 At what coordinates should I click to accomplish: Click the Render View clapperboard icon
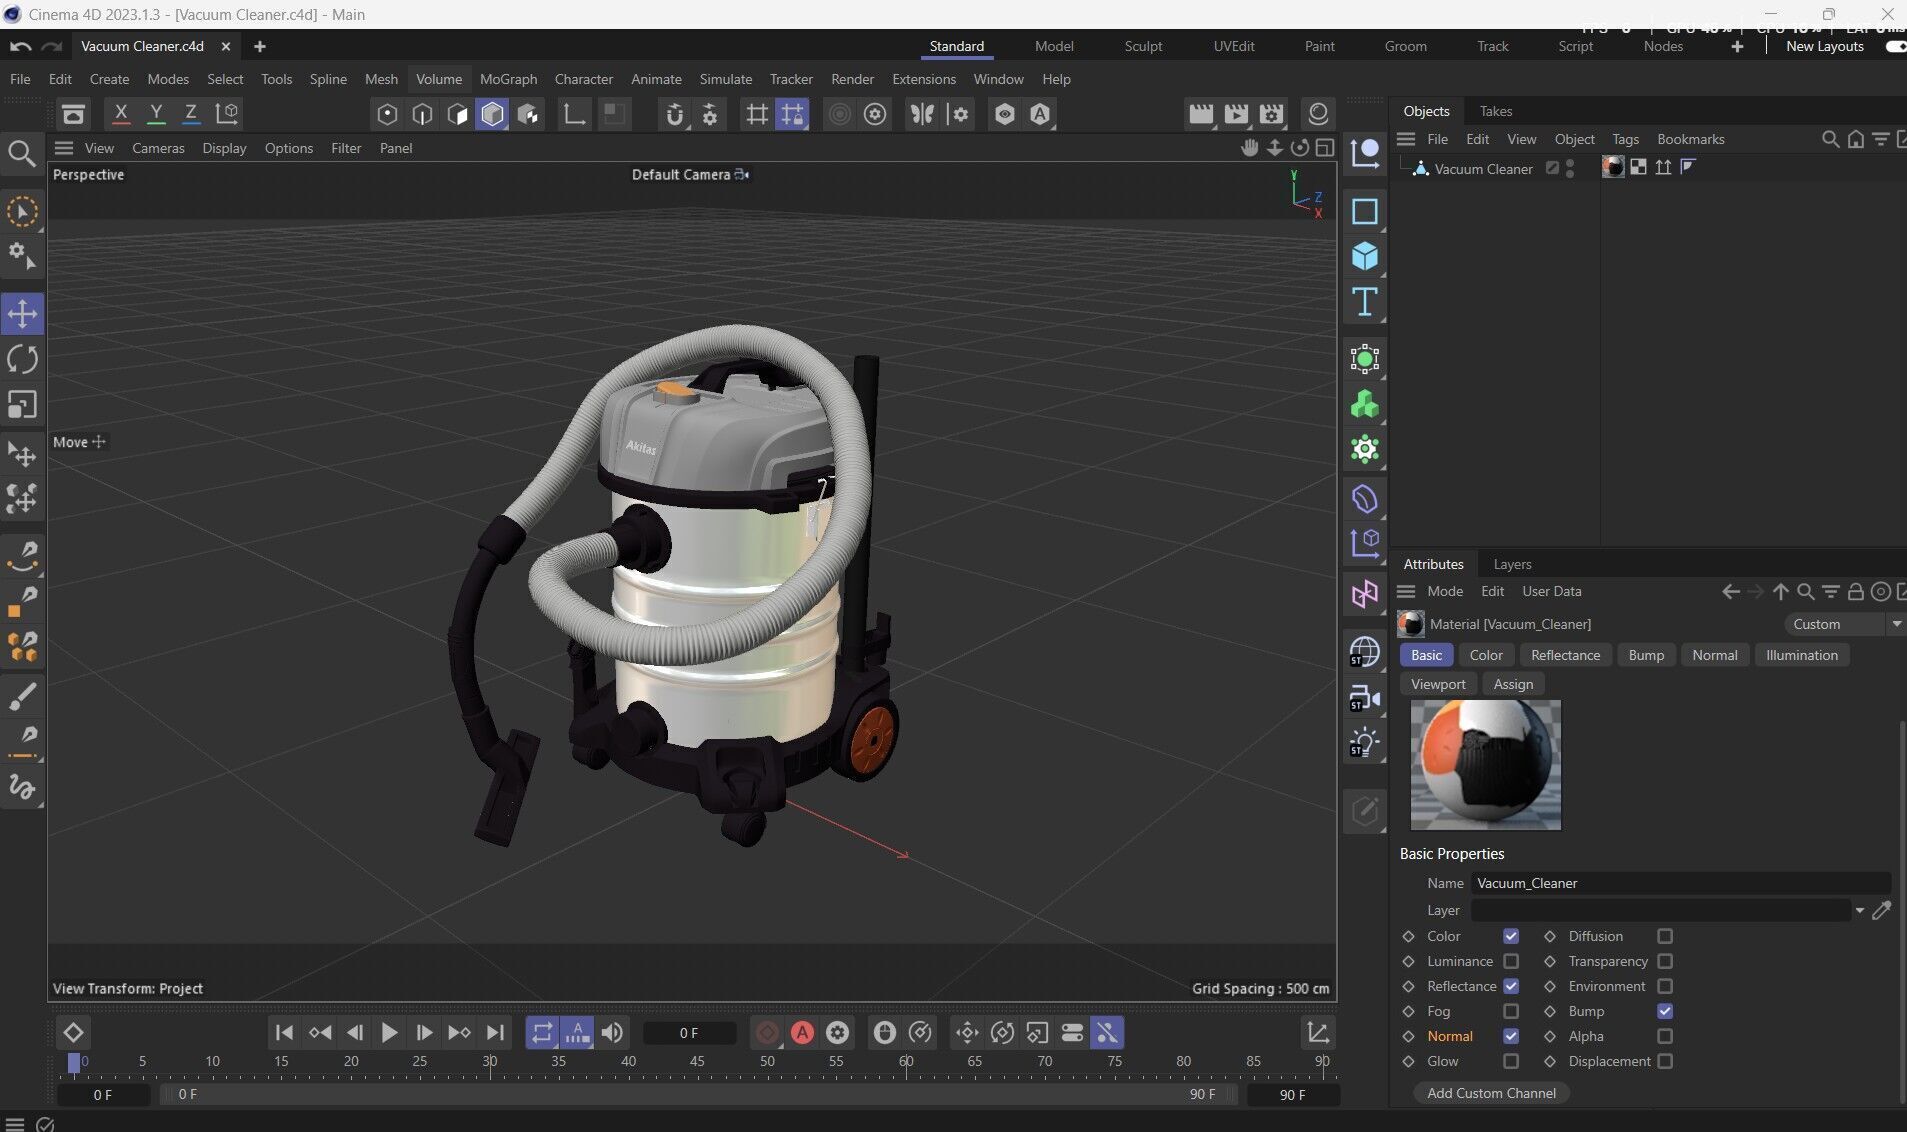click(1201, 113)
